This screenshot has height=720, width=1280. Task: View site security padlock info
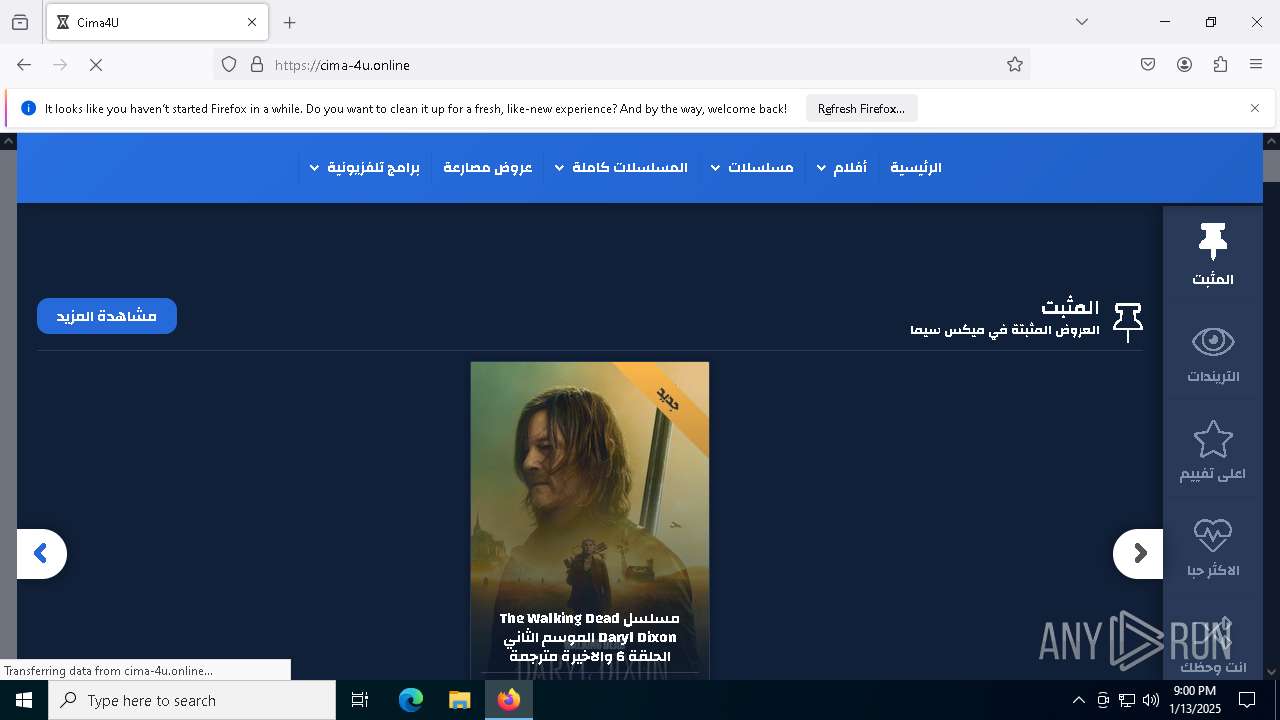[x=257, y=65]
